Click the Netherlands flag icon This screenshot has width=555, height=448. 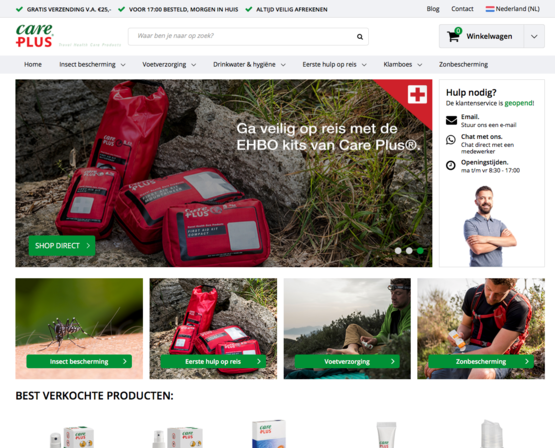490,9
